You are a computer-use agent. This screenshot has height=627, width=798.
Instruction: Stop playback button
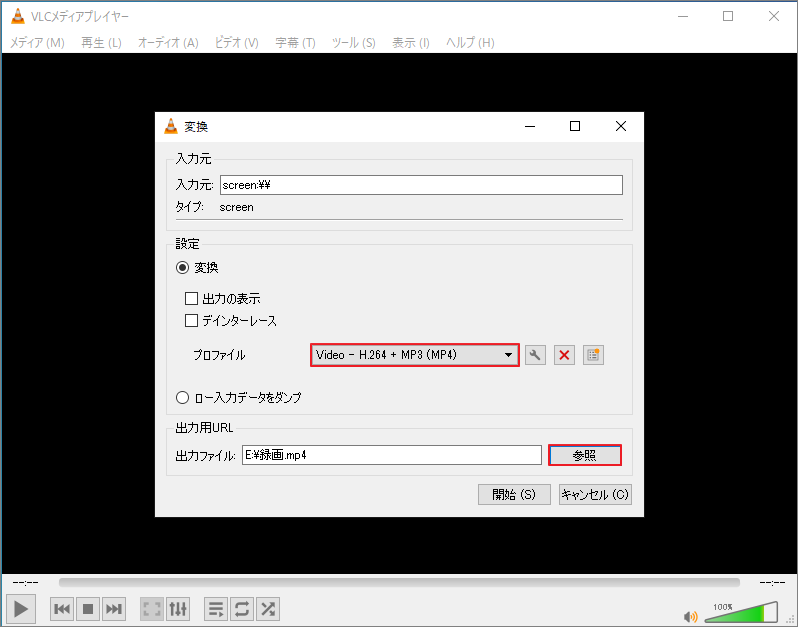pos(88,609)
